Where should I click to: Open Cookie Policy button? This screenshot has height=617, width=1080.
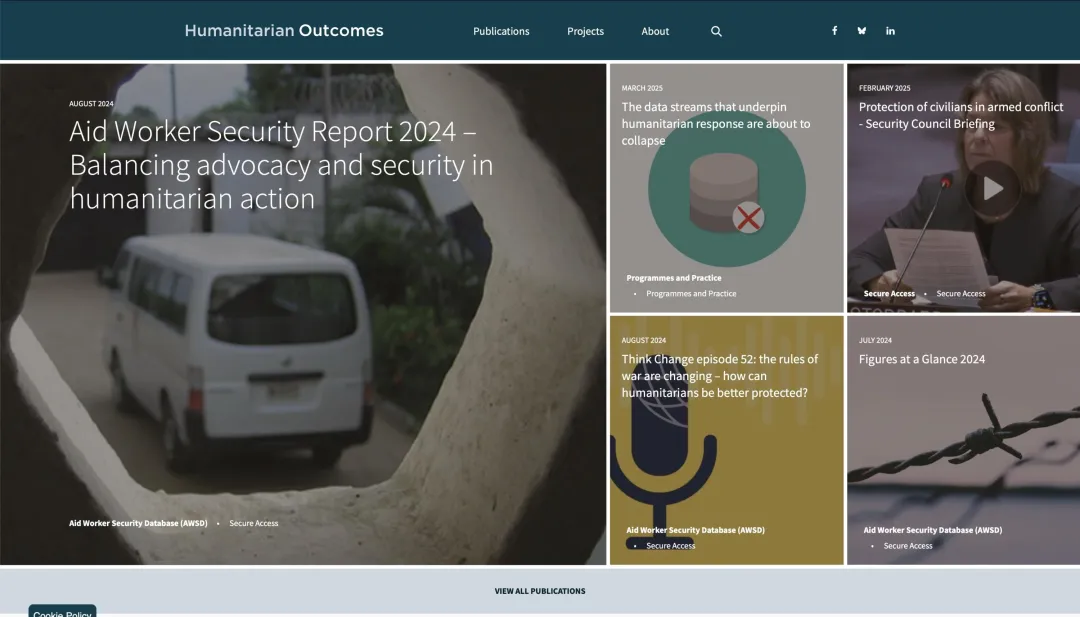pos(62,611)
